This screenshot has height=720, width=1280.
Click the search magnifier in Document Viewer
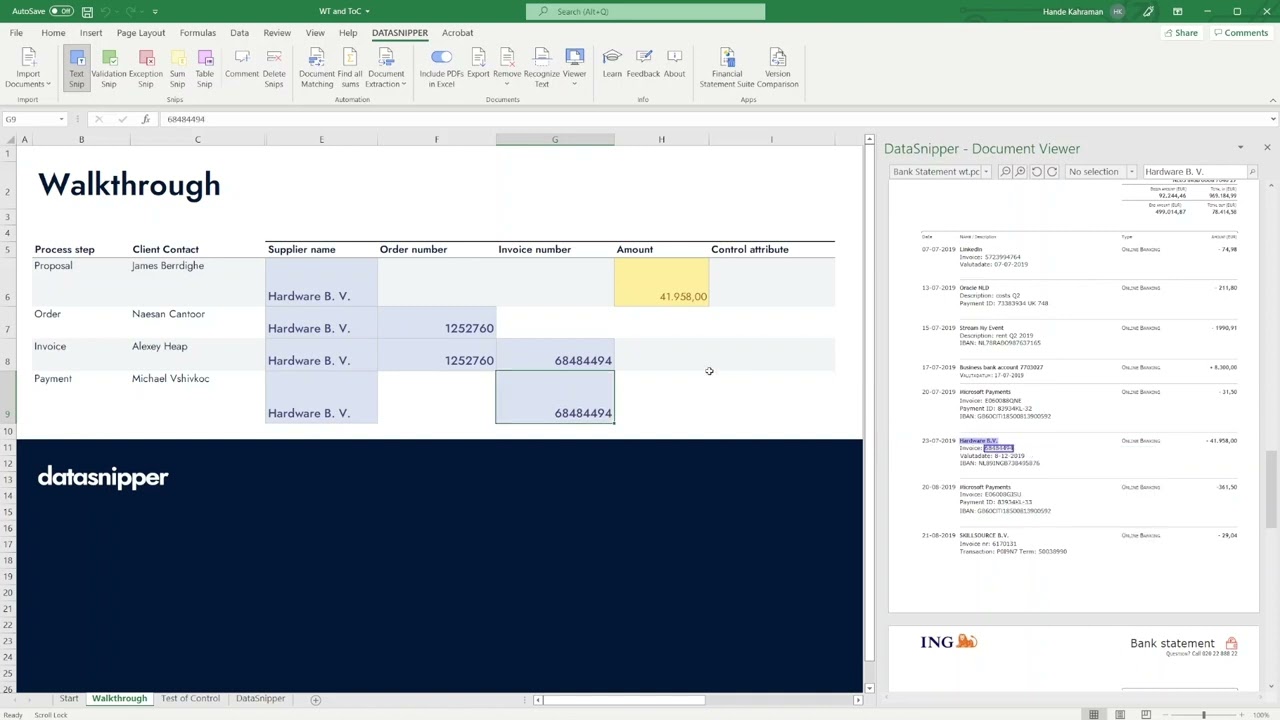click(1251, 172)
